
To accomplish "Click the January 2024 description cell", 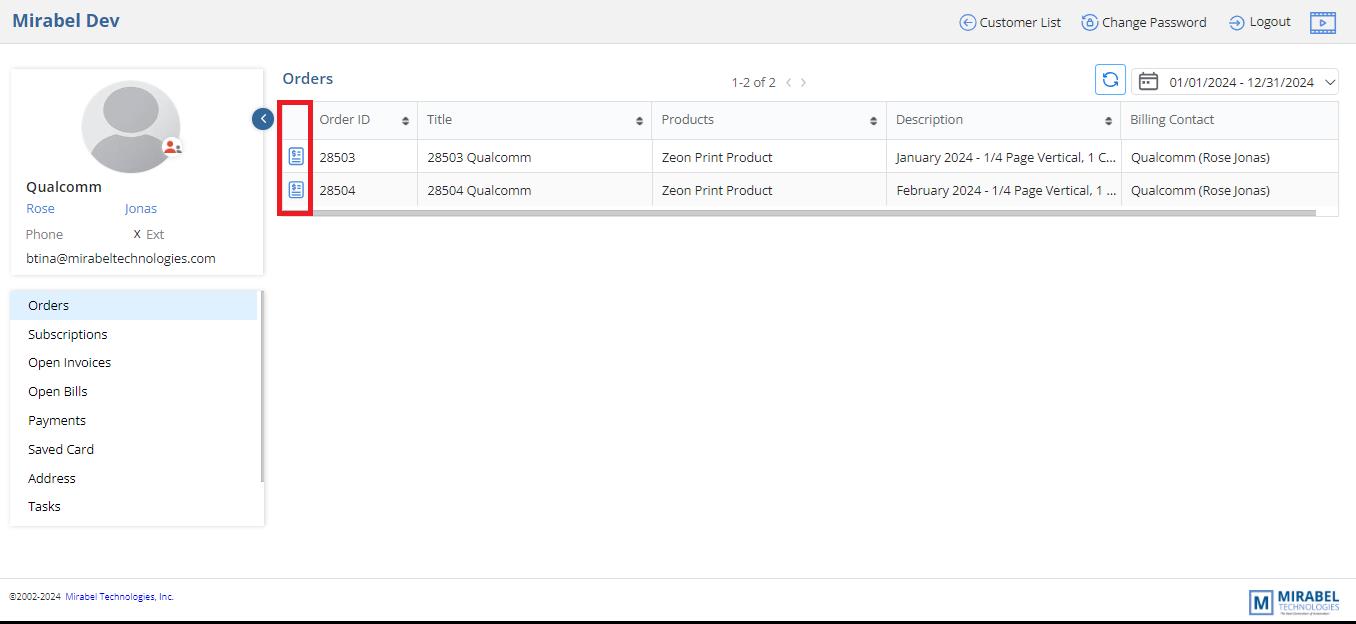I will pos(1006,157).
